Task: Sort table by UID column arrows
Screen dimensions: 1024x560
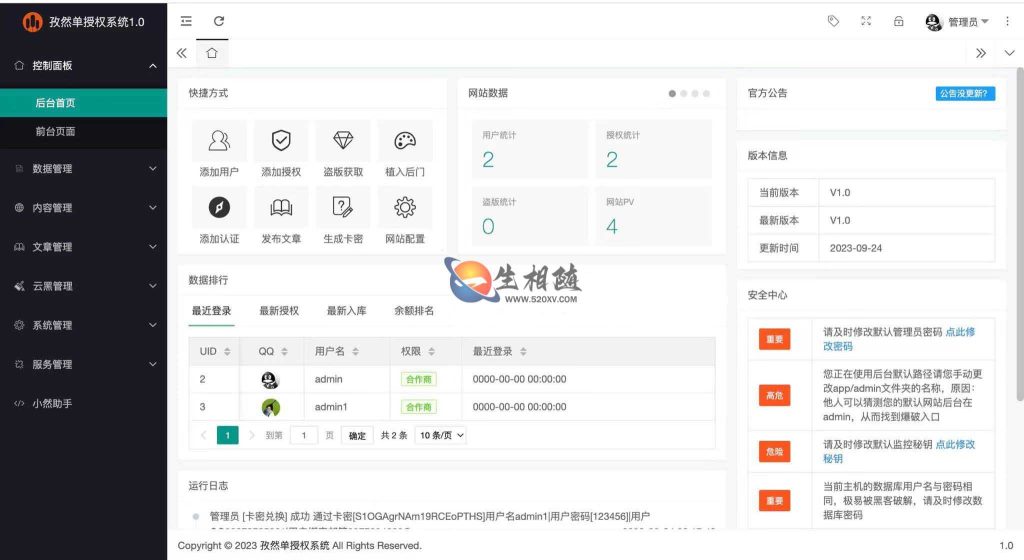Action: point(227,351)
